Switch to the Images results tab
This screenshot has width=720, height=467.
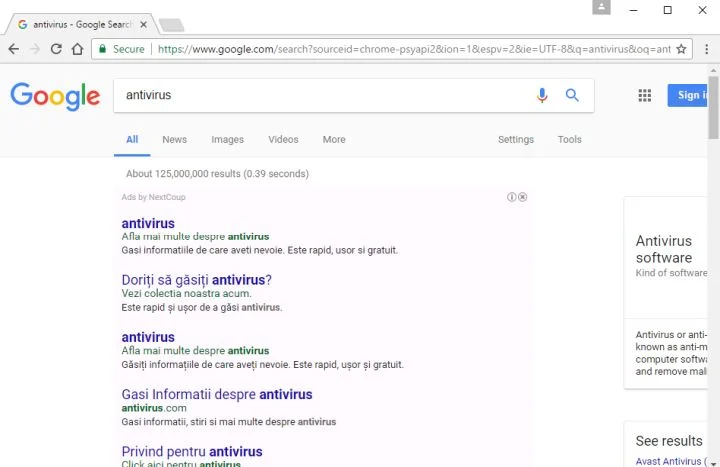(227, 140)
